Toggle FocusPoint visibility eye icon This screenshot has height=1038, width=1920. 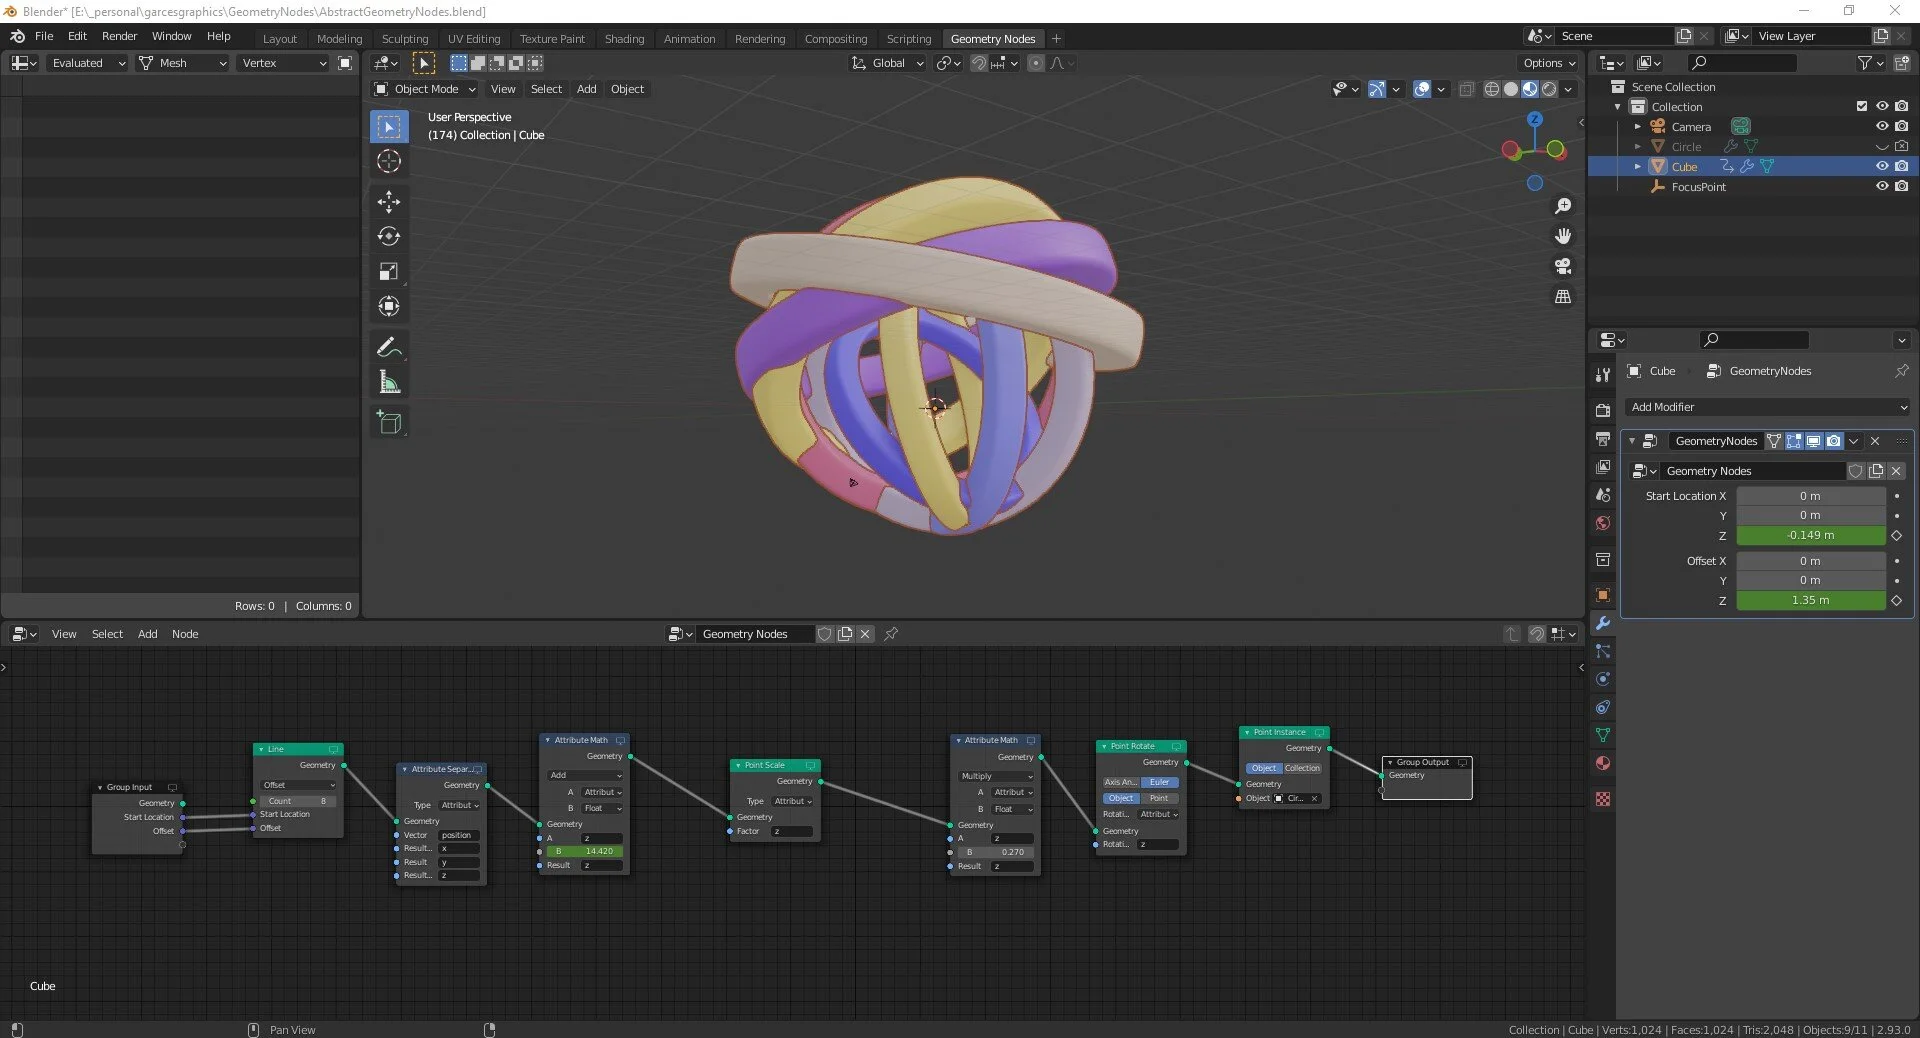pyautogui.click(x=1881, y=187)
